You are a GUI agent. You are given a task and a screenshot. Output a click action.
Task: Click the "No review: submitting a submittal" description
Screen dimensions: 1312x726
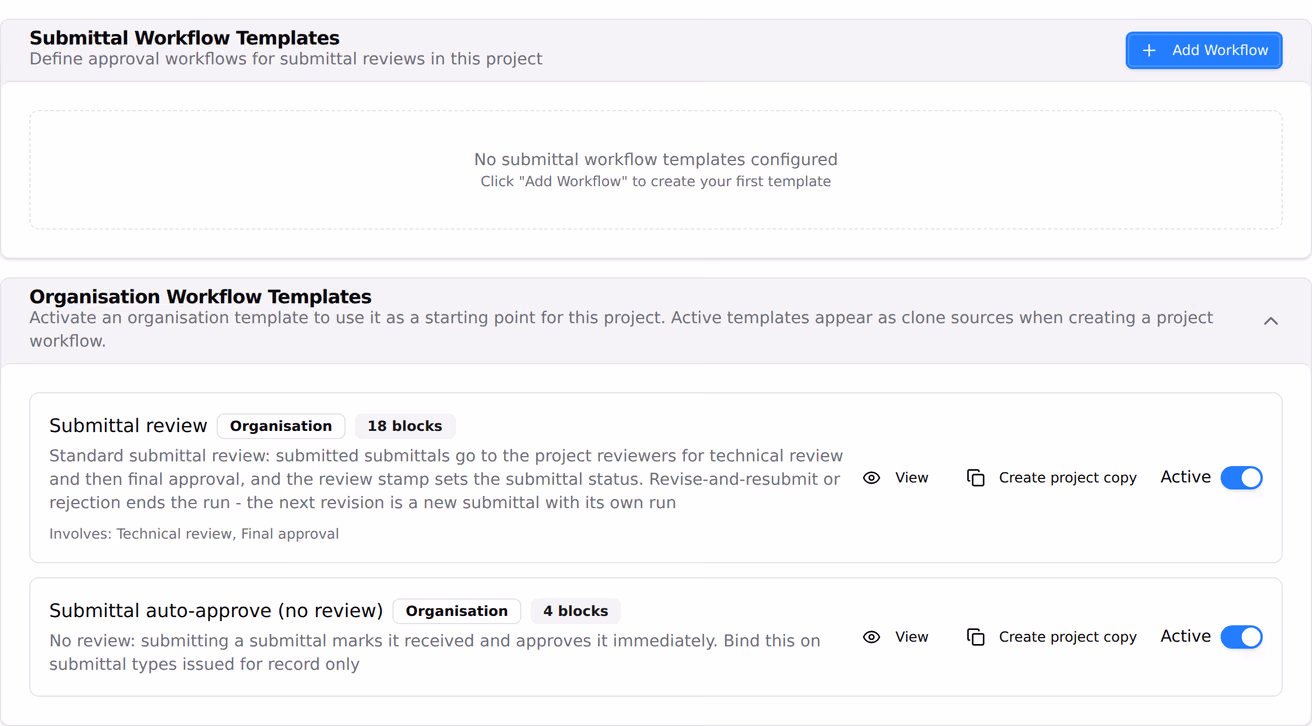click(x=435, y=652)
